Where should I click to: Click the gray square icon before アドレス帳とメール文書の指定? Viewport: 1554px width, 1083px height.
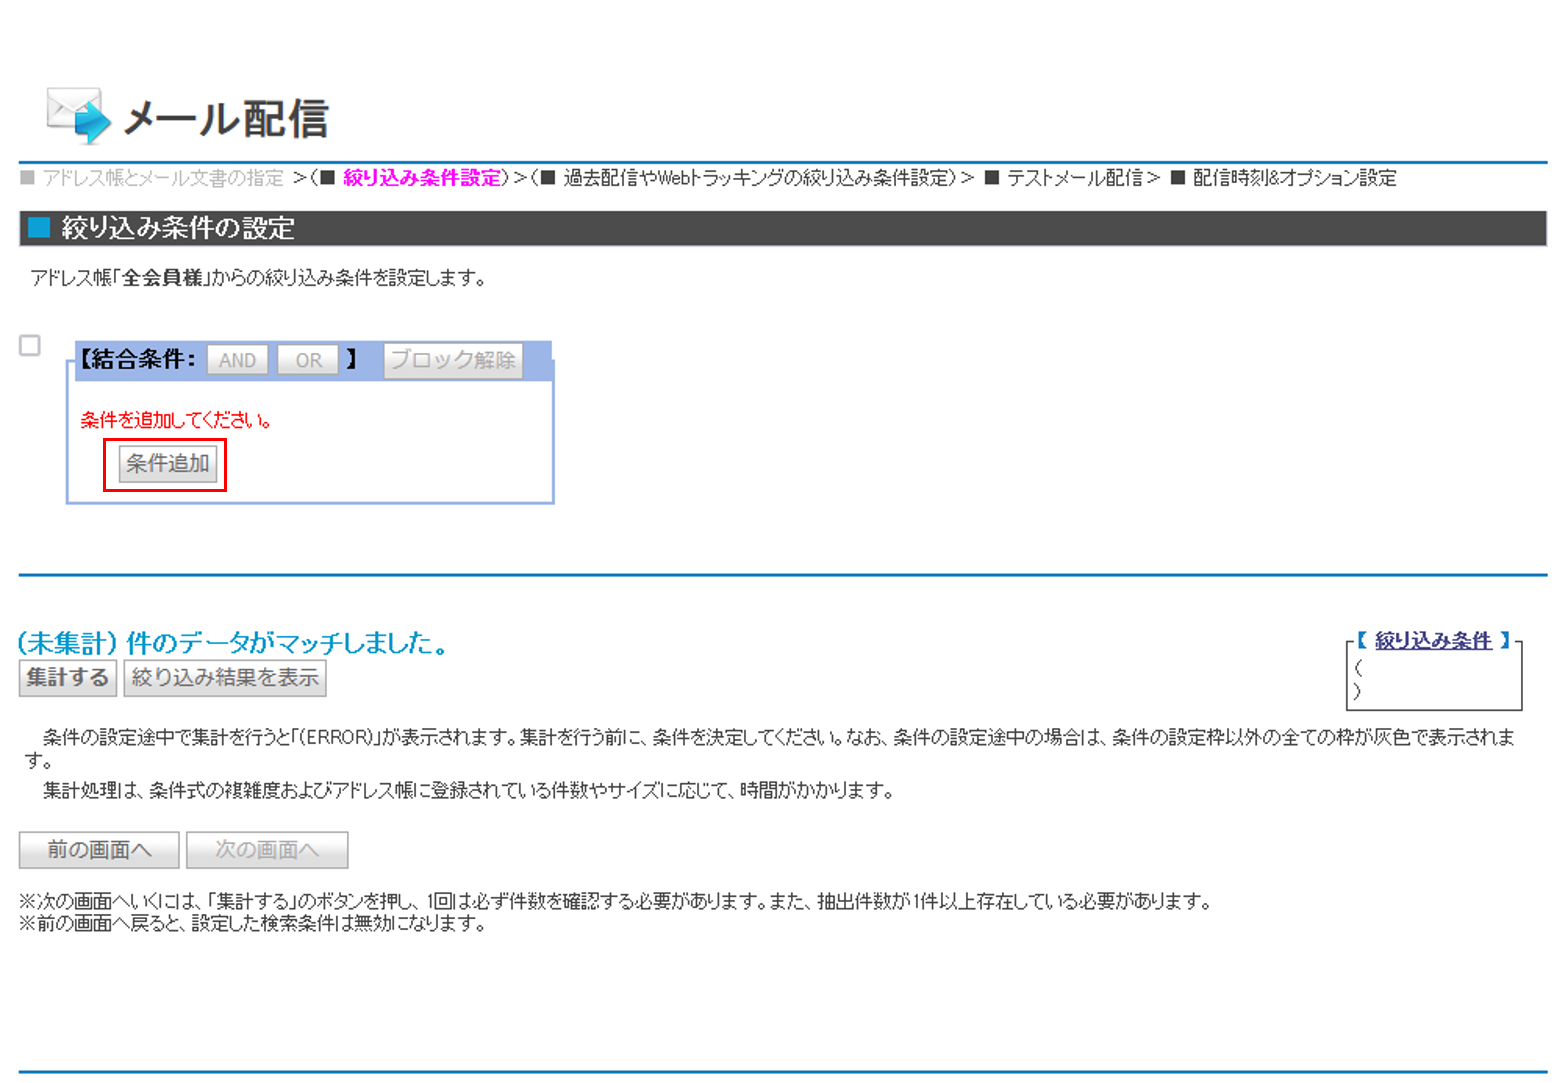pos(27,178)
